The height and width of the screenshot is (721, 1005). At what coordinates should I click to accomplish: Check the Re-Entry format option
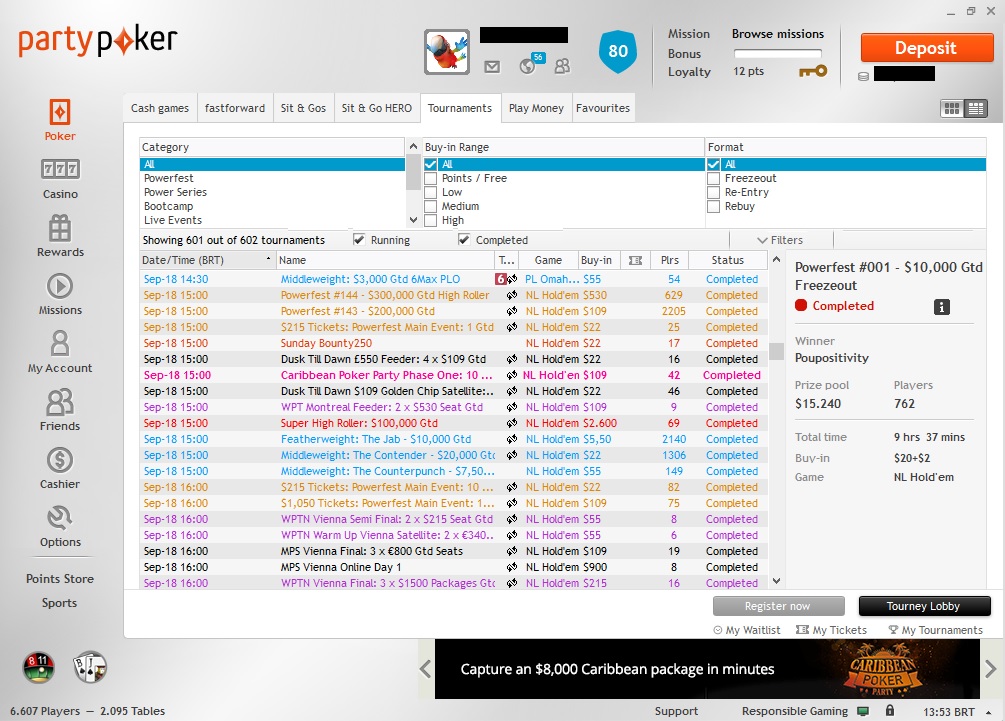click(x=713, y=192)
